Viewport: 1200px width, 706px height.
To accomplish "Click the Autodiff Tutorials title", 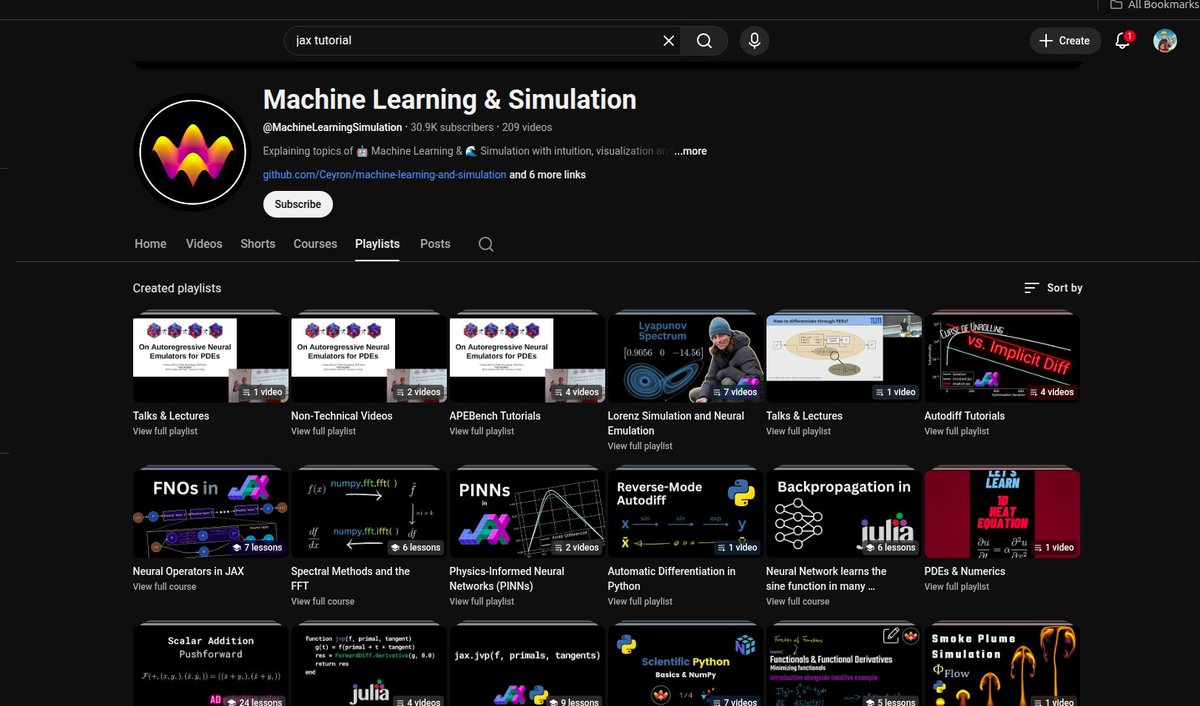I will click(x=965, y=416).
